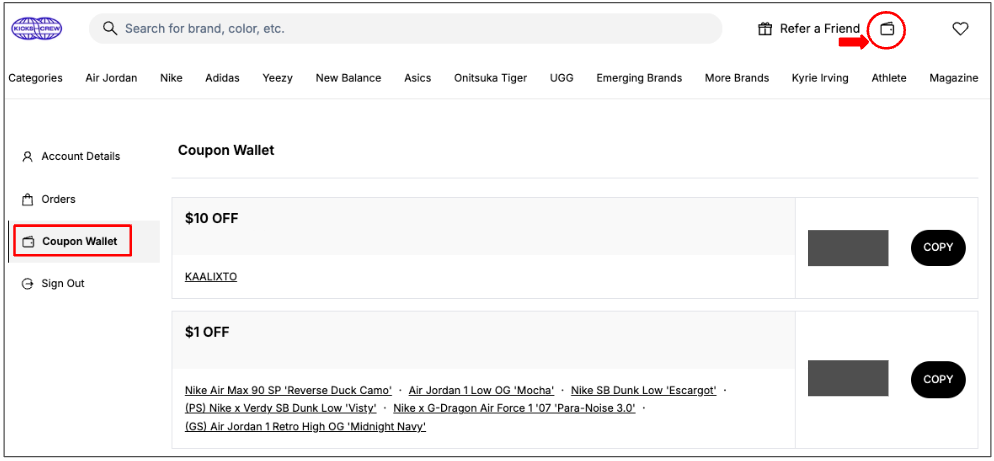Open the wishlist heart icon
The image size is (994, 461).
tap(960, 29)
